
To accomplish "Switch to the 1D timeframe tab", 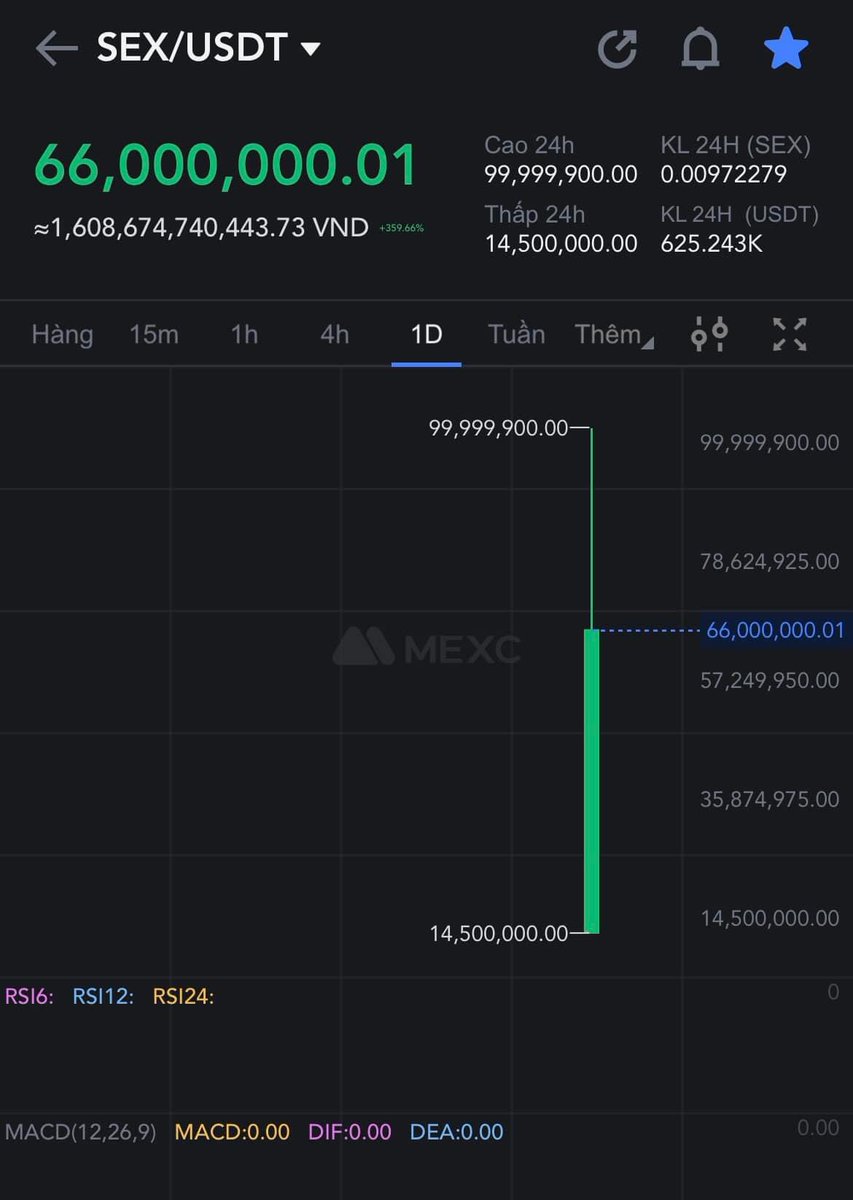I will point(425,334).
